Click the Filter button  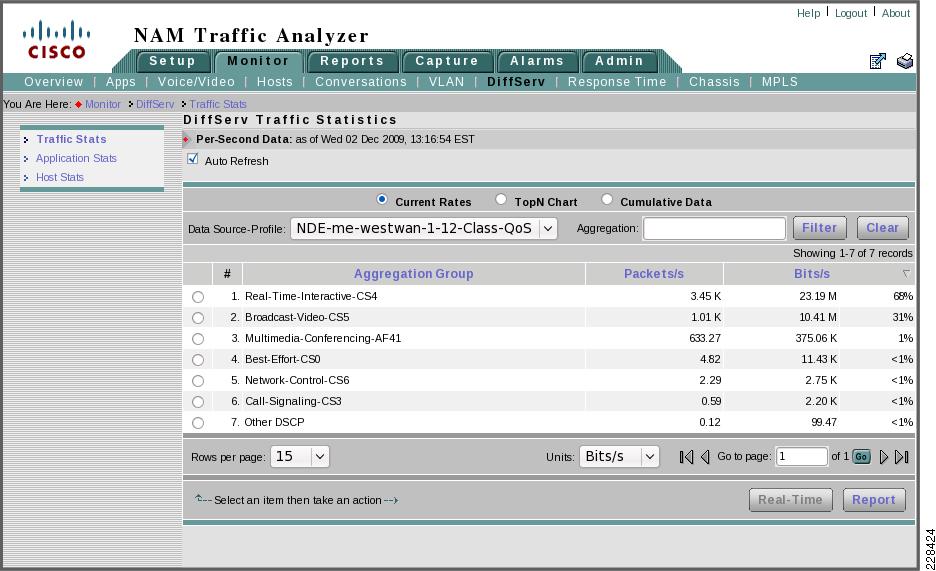pyautogui.click(x=820, y=228)
